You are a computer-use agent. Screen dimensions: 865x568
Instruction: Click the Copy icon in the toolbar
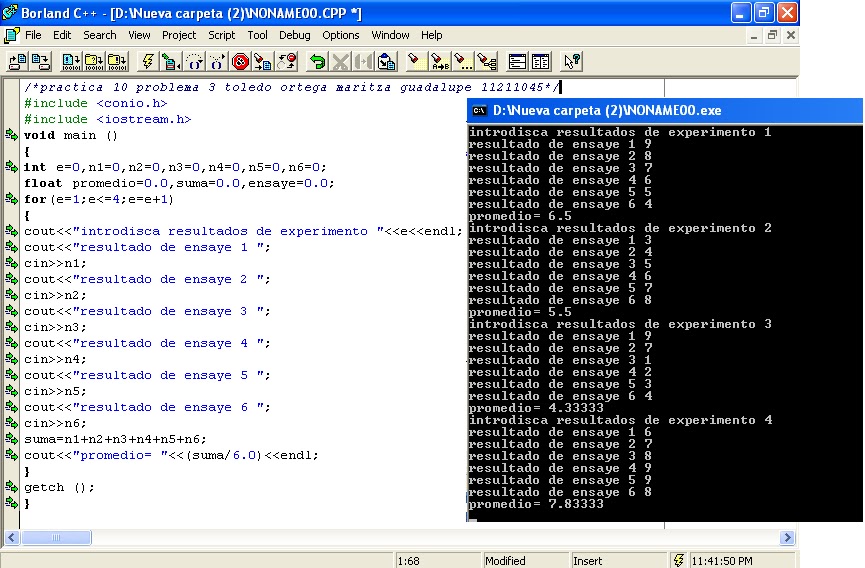[x=364, y=62]
